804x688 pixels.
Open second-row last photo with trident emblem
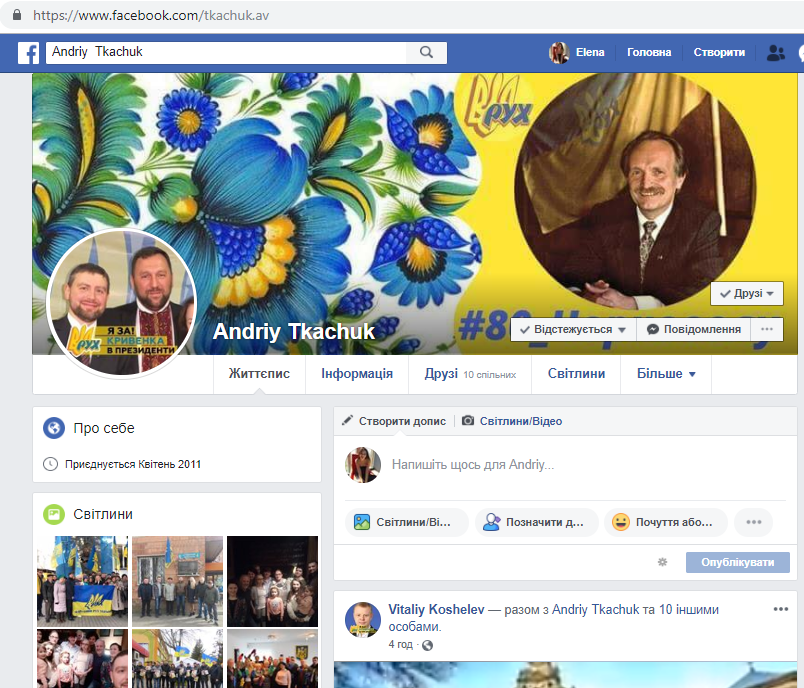272,659
